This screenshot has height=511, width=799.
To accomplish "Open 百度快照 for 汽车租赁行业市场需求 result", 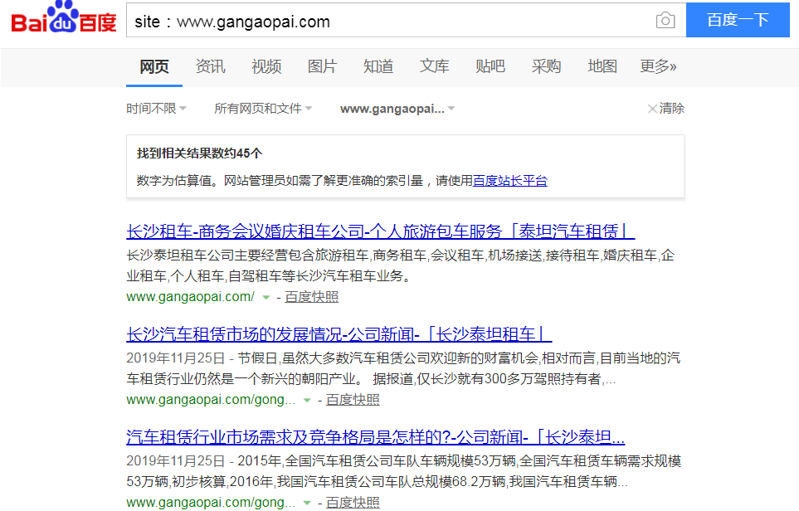I will point(353,502).
